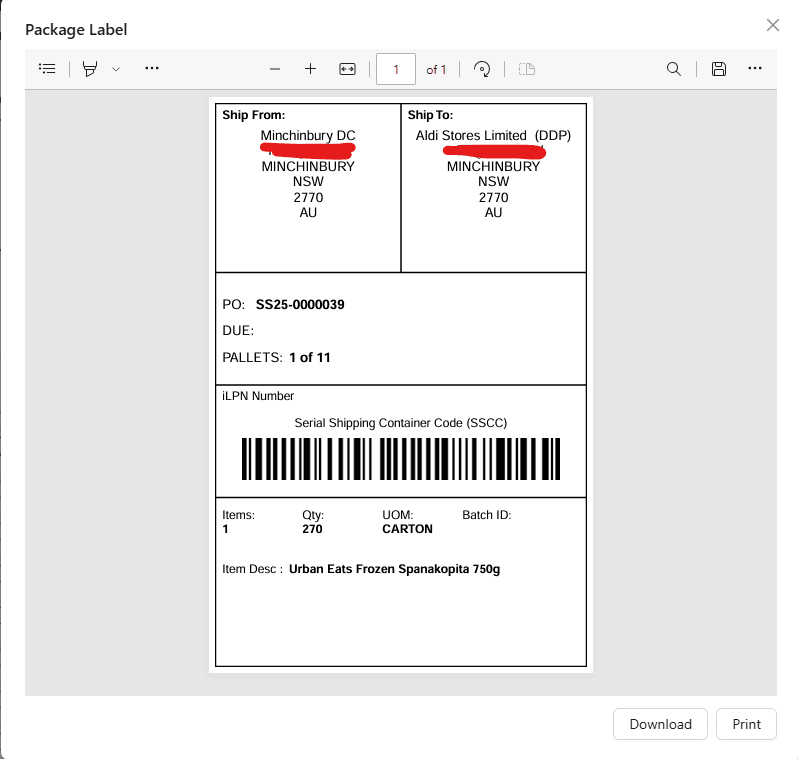
Task: Click the SSCC barcode on label
Action: [401, 459]
